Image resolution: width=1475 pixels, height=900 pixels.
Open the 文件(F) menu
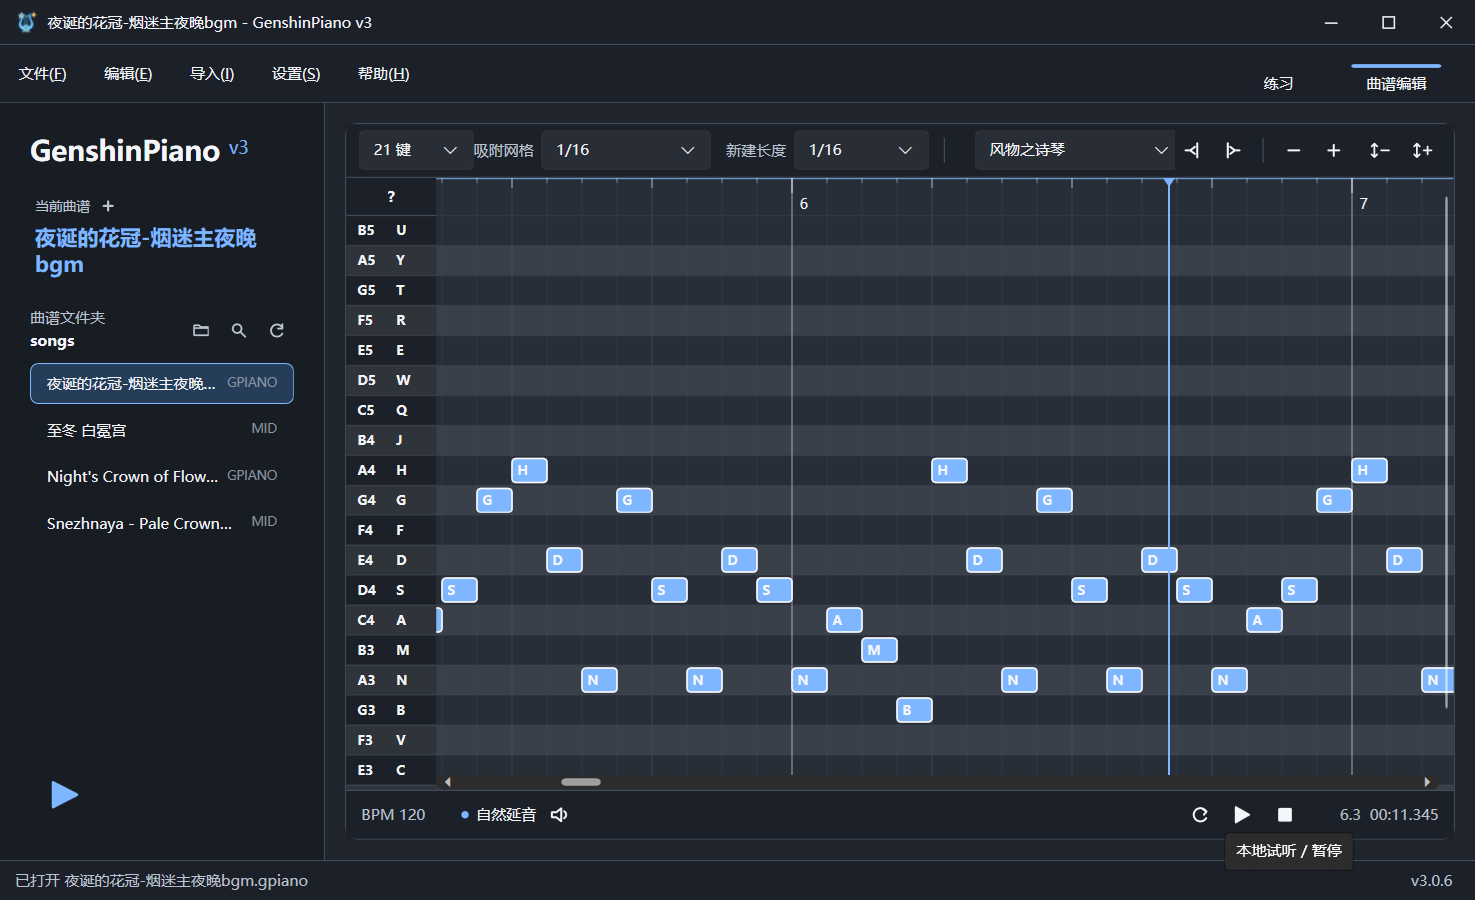(x=43, y=74)
